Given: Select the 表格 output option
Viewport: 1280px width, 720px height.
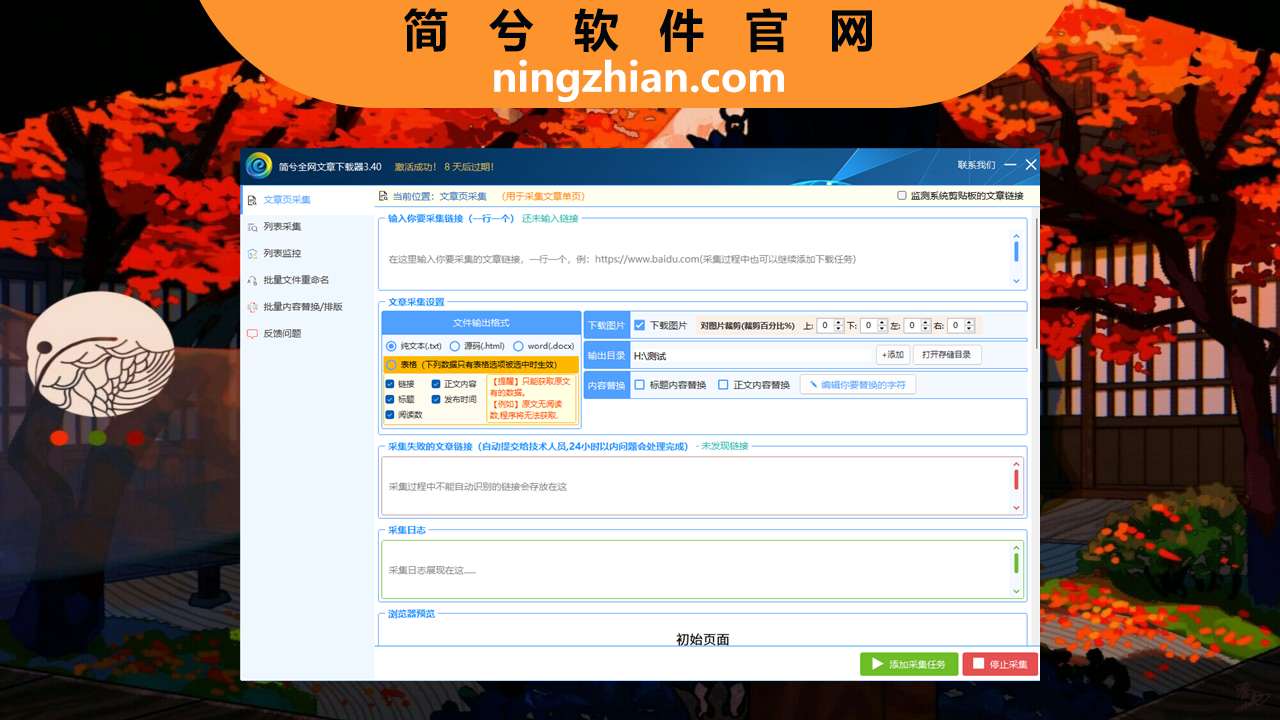Looking at the screenshot, I should pos(391,365).
